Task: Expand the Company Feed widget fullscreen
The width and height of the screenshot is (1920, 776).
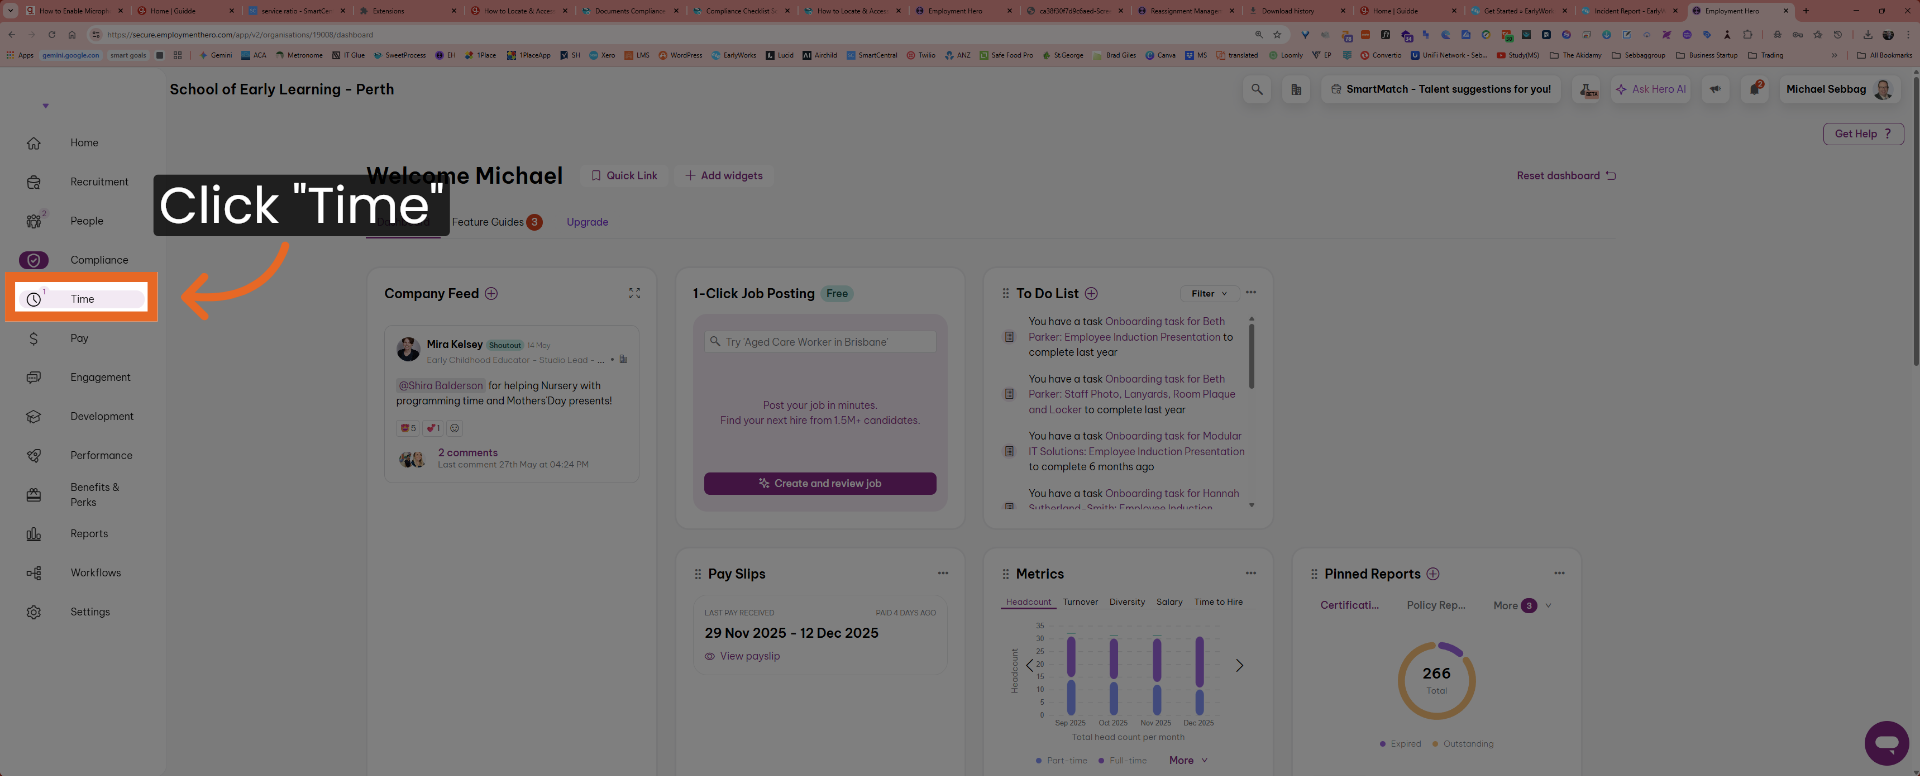Action: point(634,293)
